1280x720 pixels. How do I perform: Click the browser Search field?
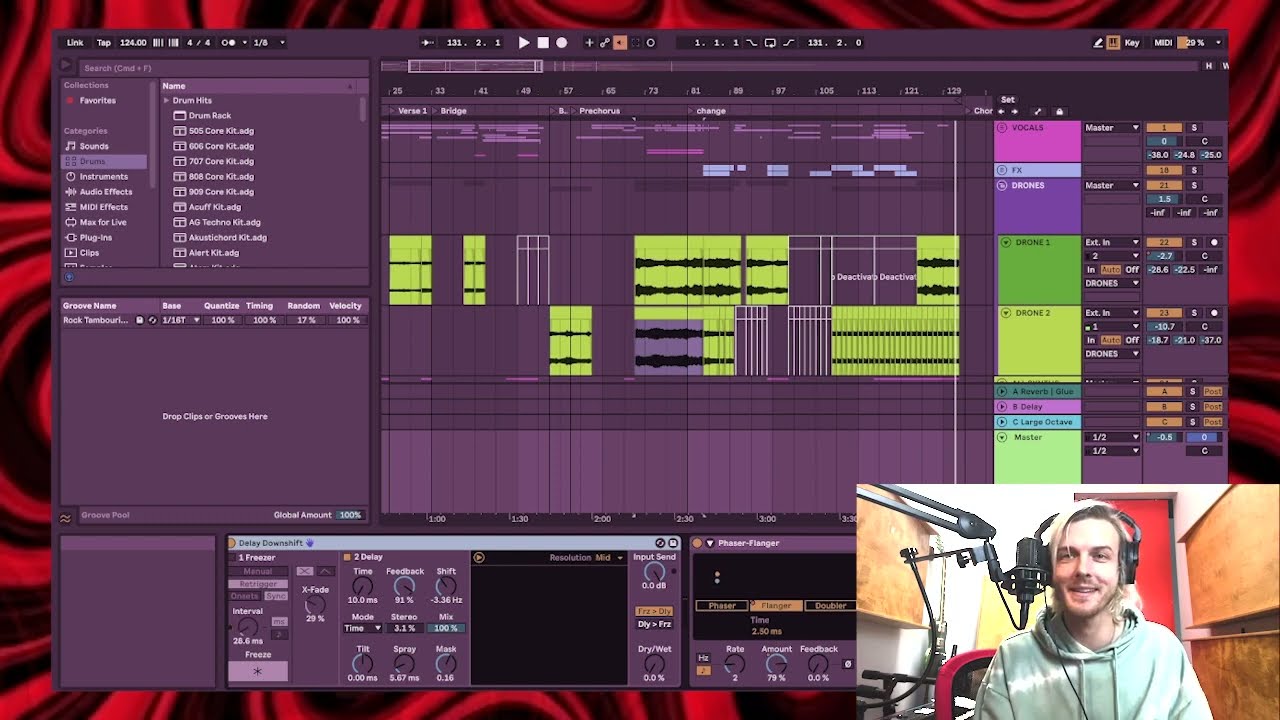tap(222, 68)
